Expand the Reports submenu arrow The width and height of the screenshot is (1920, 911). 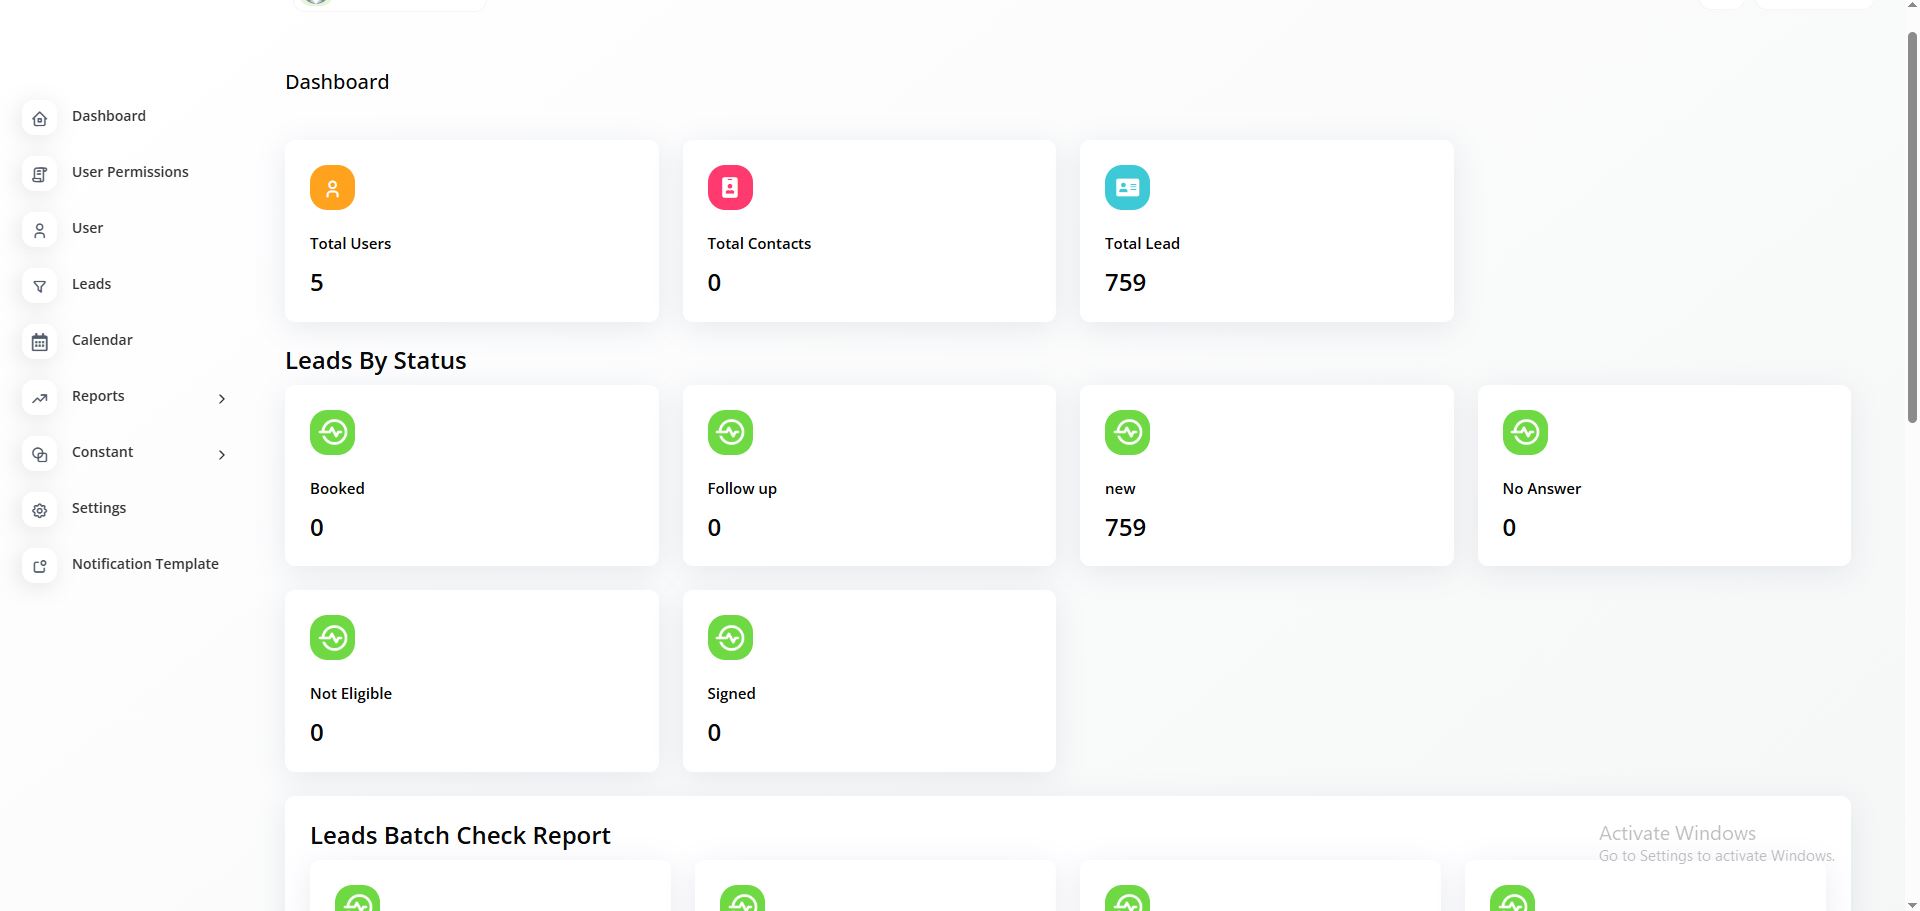pyautogui.click(x=222, y=399)
